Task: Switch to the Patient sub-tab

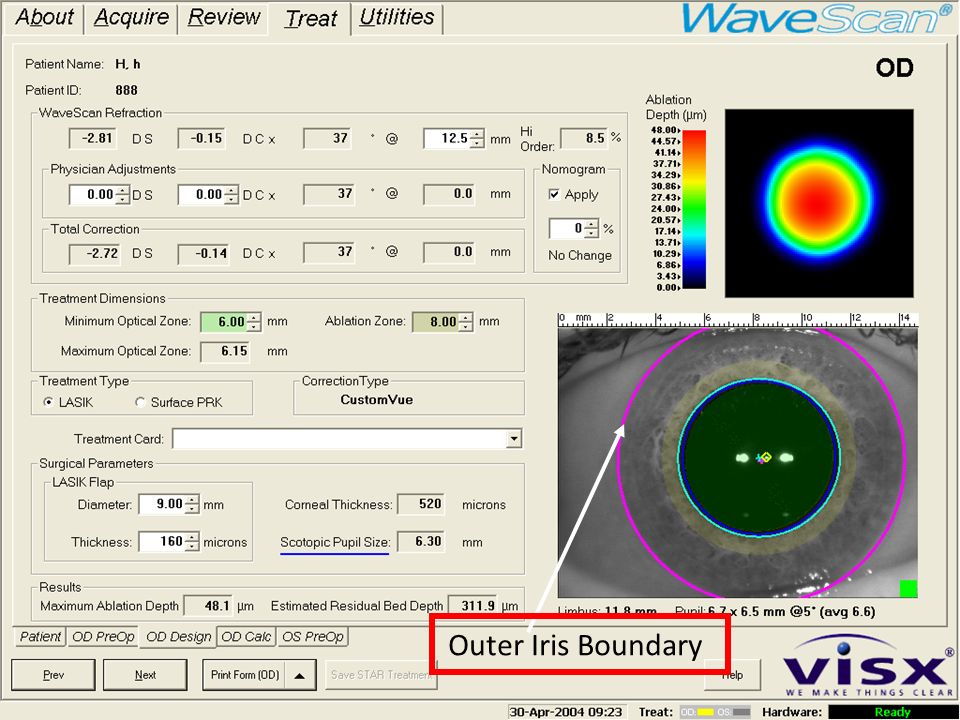Action: tap(40, 637)
